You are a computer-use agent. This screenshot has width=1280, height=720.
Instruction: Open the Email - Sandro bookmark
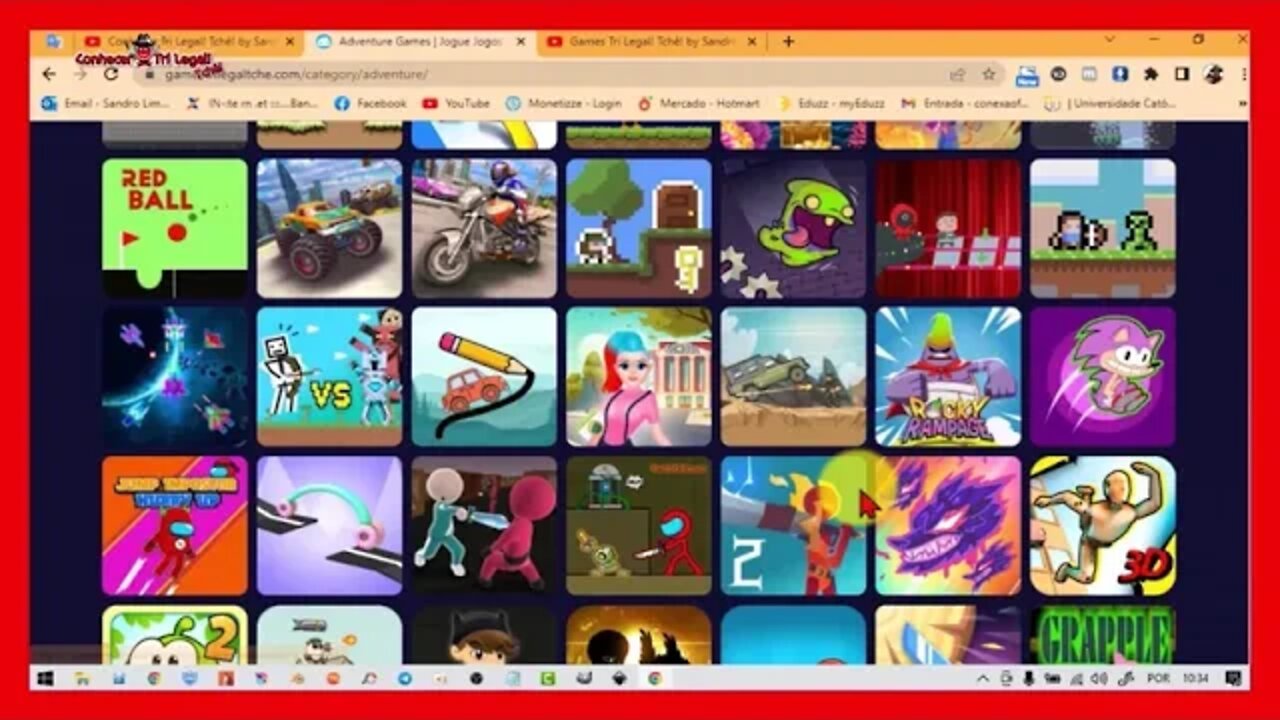tap(105, 103)
